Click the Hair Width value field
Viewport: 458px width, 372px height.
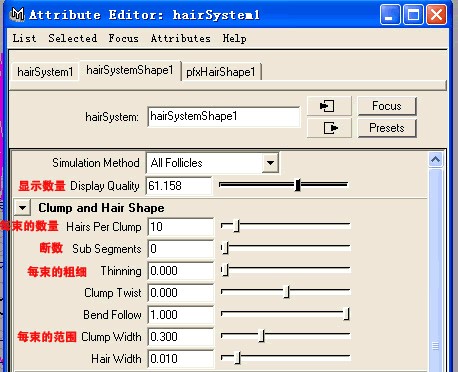[180, 359]
